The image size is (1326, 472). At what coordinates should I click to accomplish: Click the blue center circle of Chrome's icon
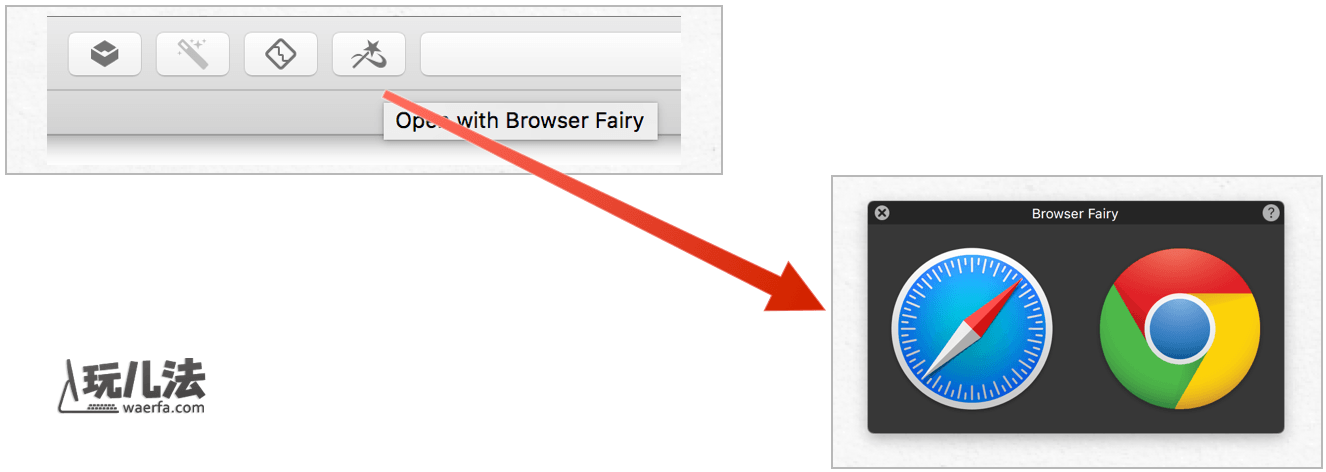pyautogui.click(x=1180, y=329)
